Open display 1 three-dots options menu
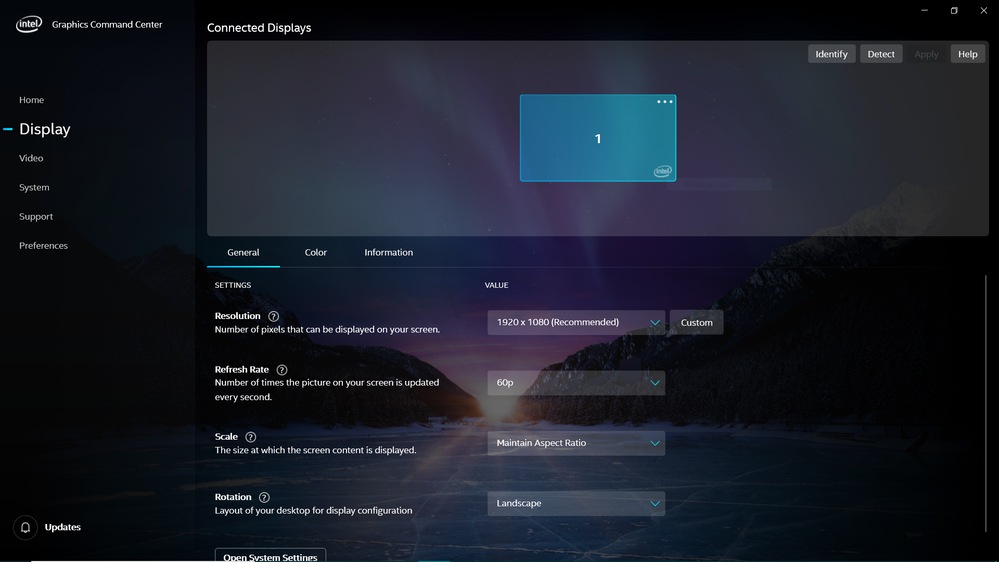The width and height of the screenshot is (999, 562). (x=665, y=102)
